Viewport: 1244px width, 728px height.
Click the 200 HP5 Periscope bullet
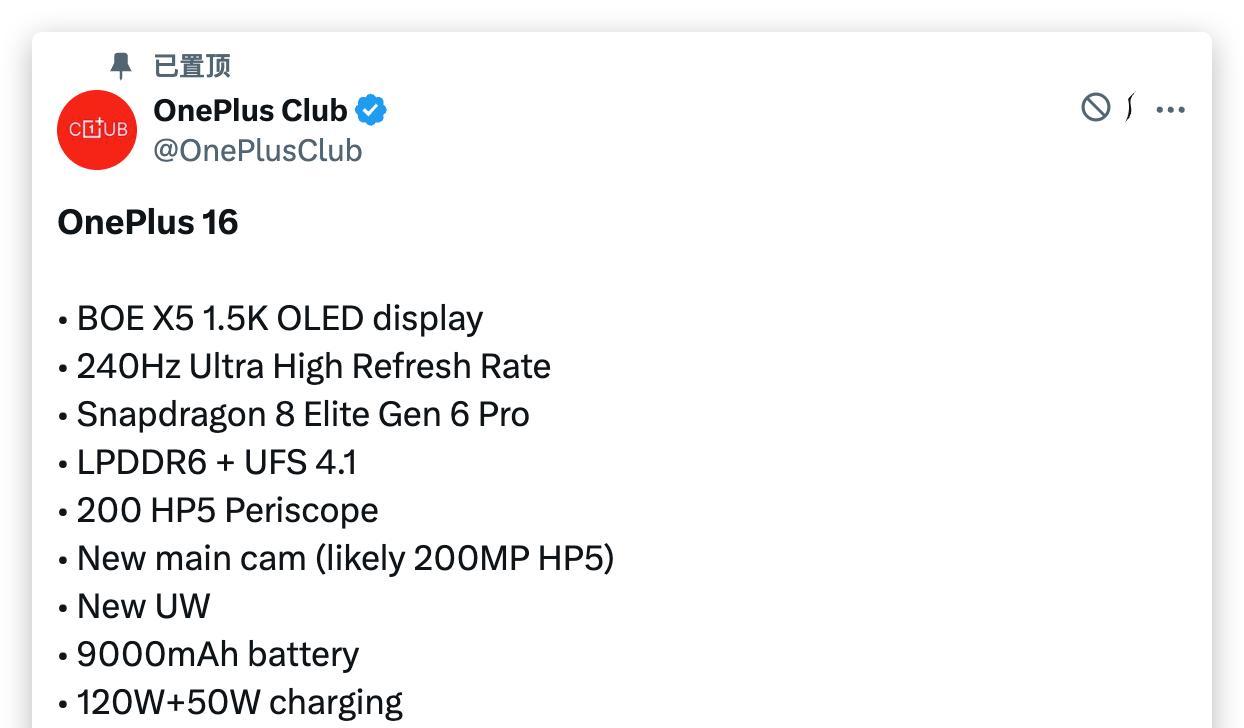pos(227,510)
